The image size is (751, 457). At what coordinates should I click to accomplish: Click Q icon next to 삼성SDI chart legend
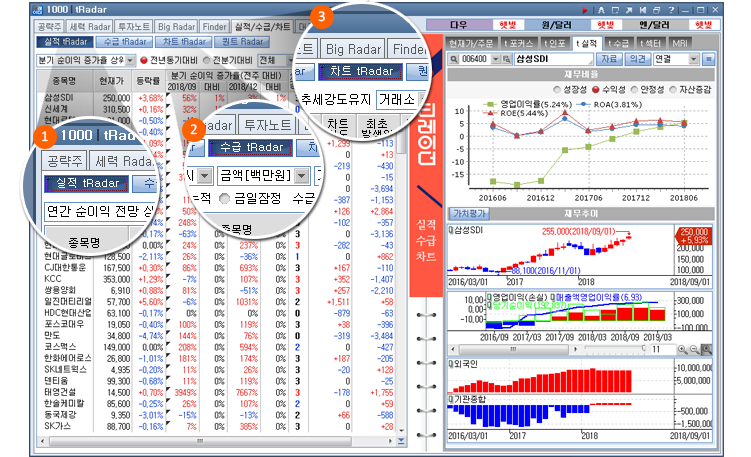pos(451,230)
